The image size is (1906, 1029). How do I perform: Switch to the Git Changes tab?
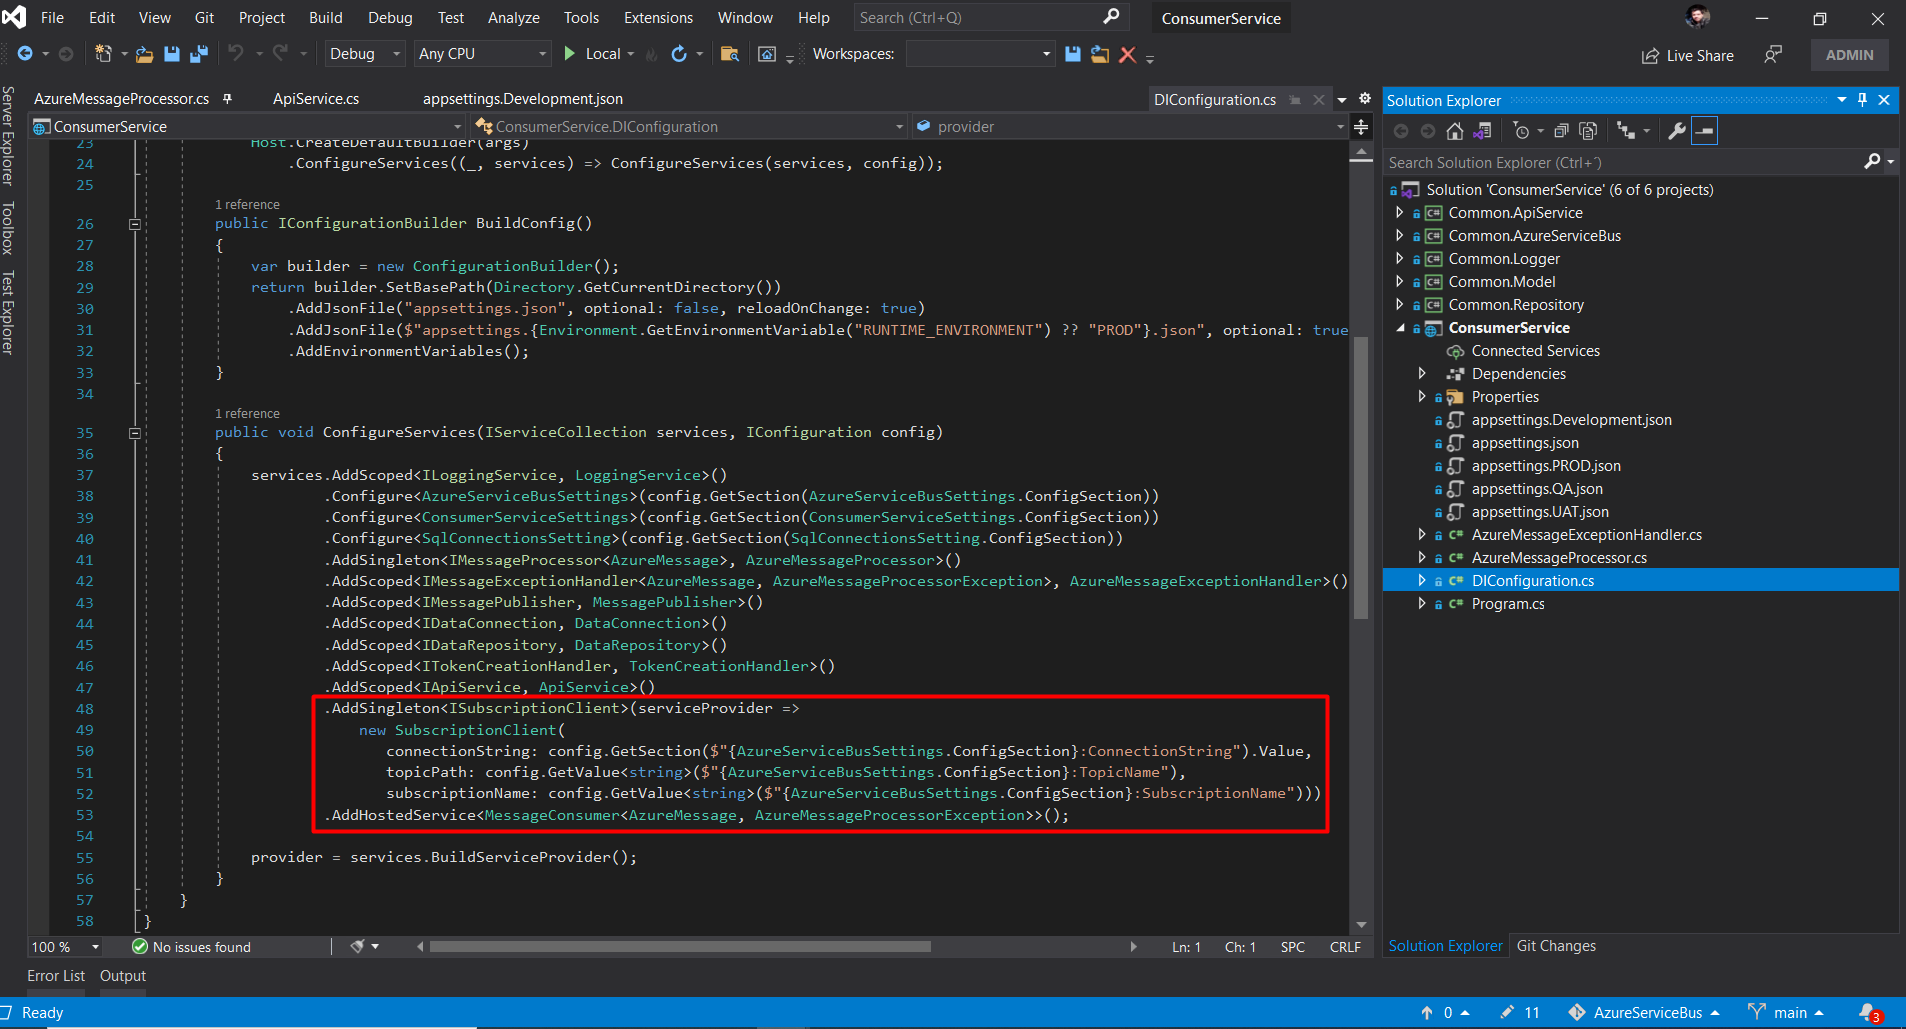(x=1556, y=945)
